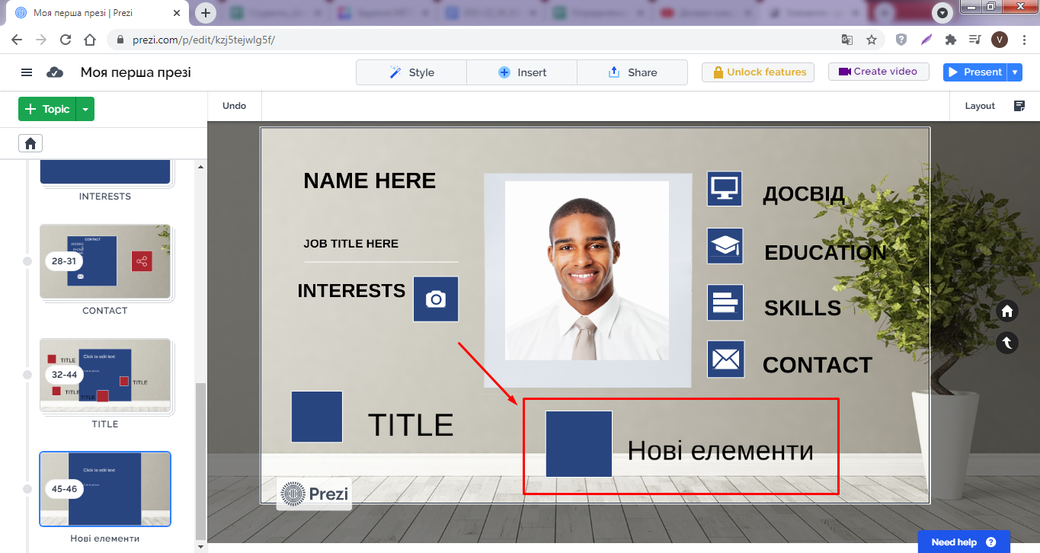The width and height of the screenshot is (1040, 553).
Task: Select the blue square of Нові елементи
Action: click(578, 444)
